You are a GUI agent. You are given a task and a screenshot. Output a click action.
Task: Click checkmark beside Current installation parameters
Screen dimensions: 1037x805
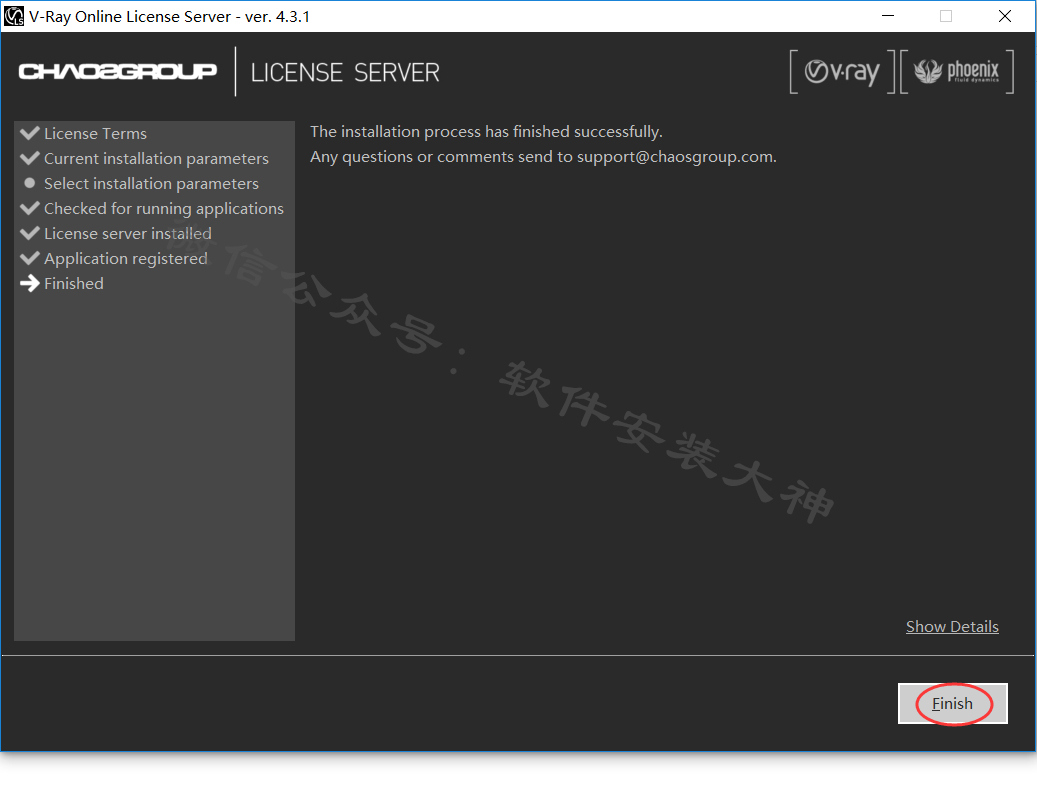pos(30,158)
